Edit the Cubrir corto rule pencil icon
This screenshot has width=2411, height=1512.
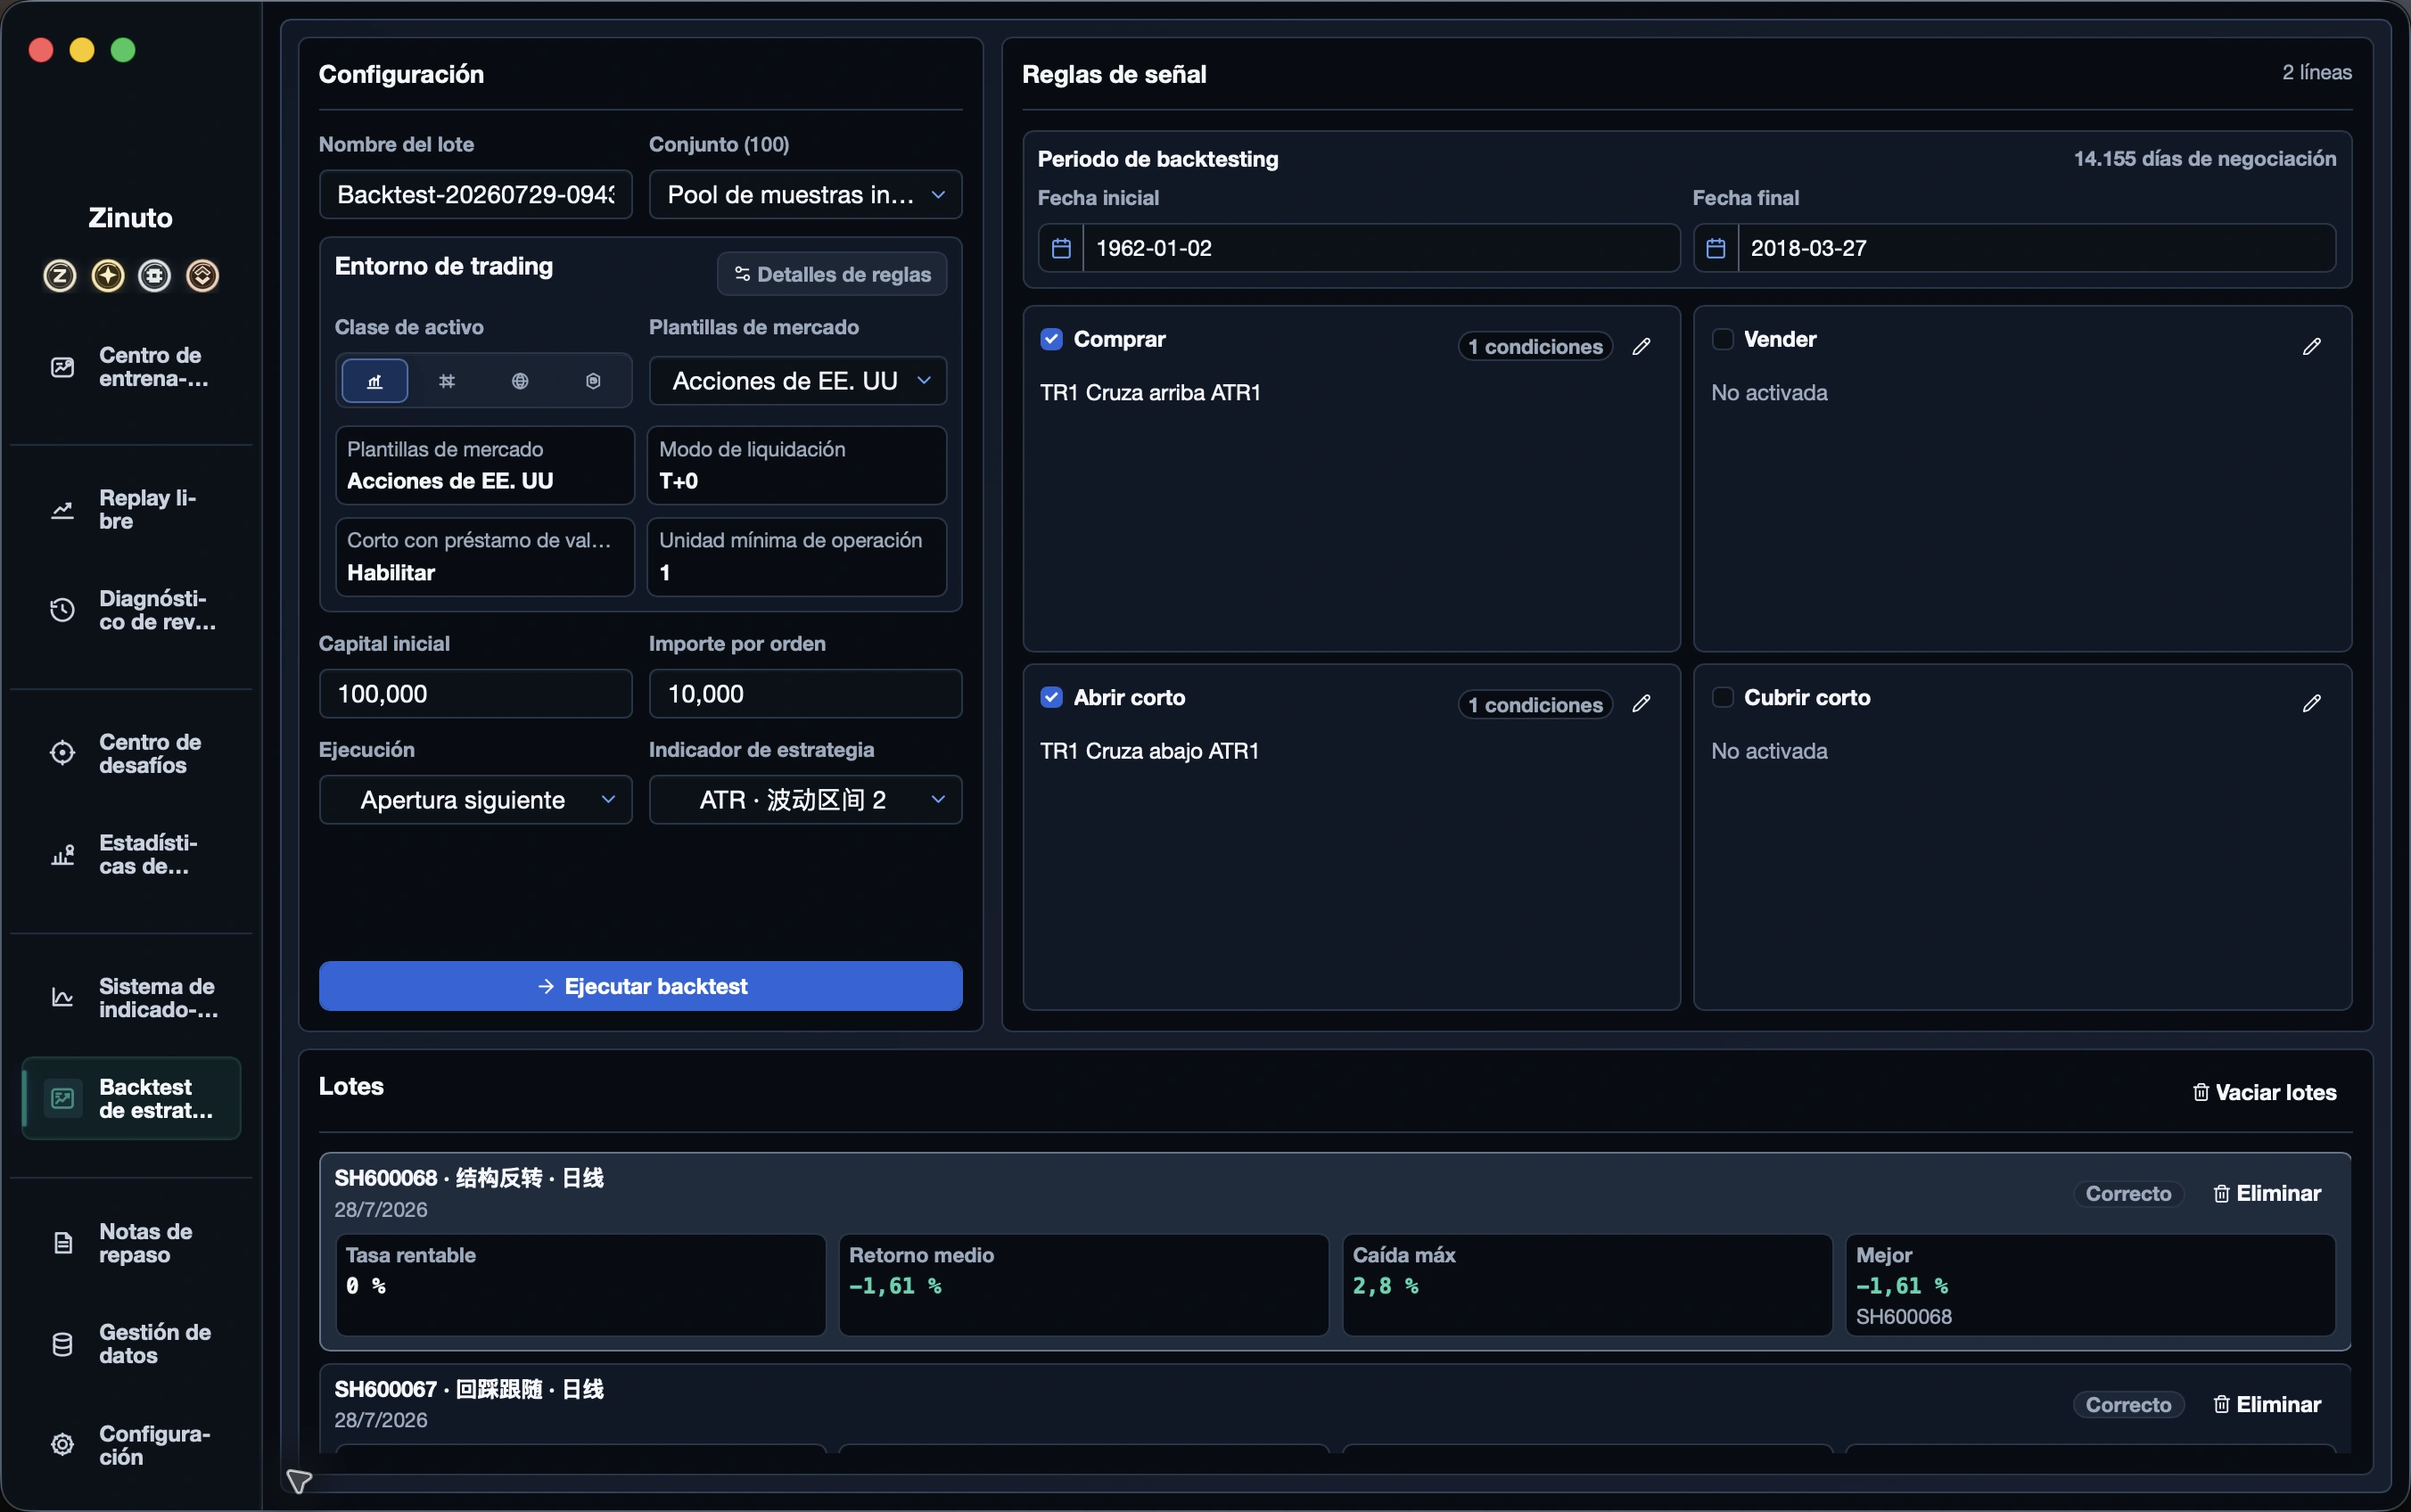pos(2311,704)
